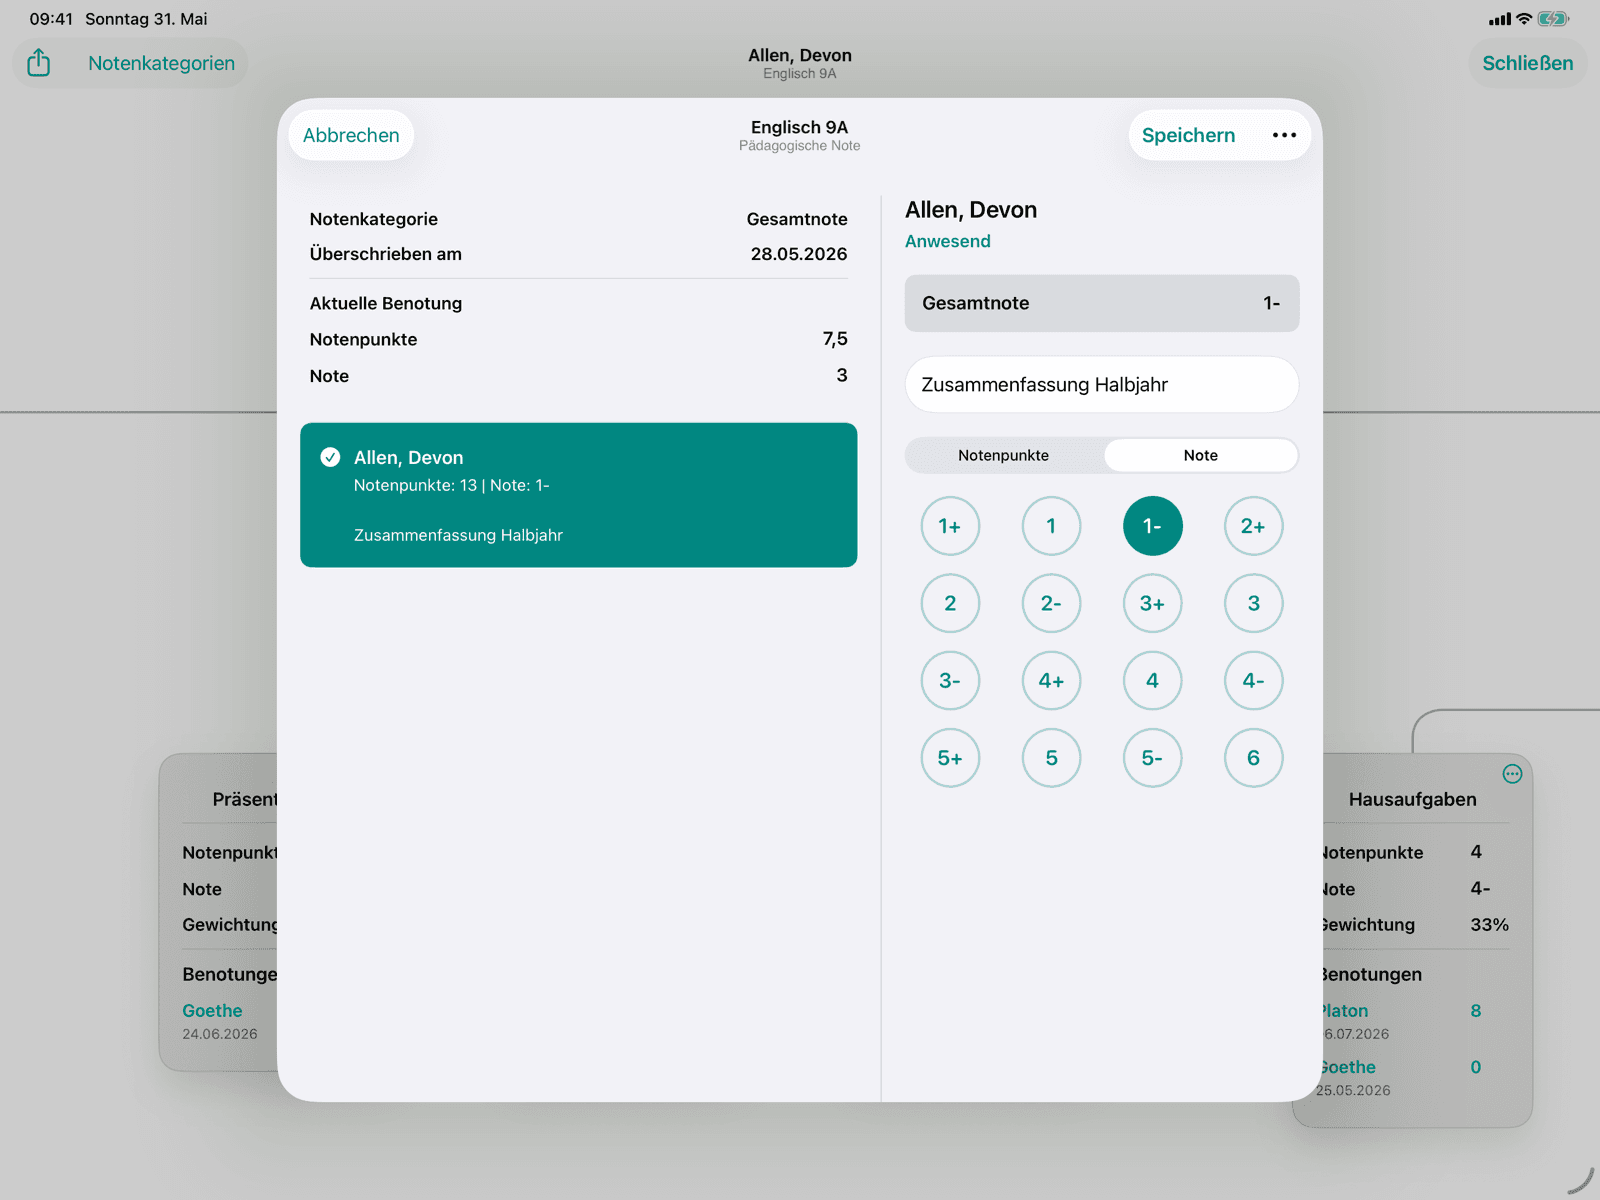Select grade 1- circle button
The width and height of the screenshot is (1600, 1200).
[1152, 526]
